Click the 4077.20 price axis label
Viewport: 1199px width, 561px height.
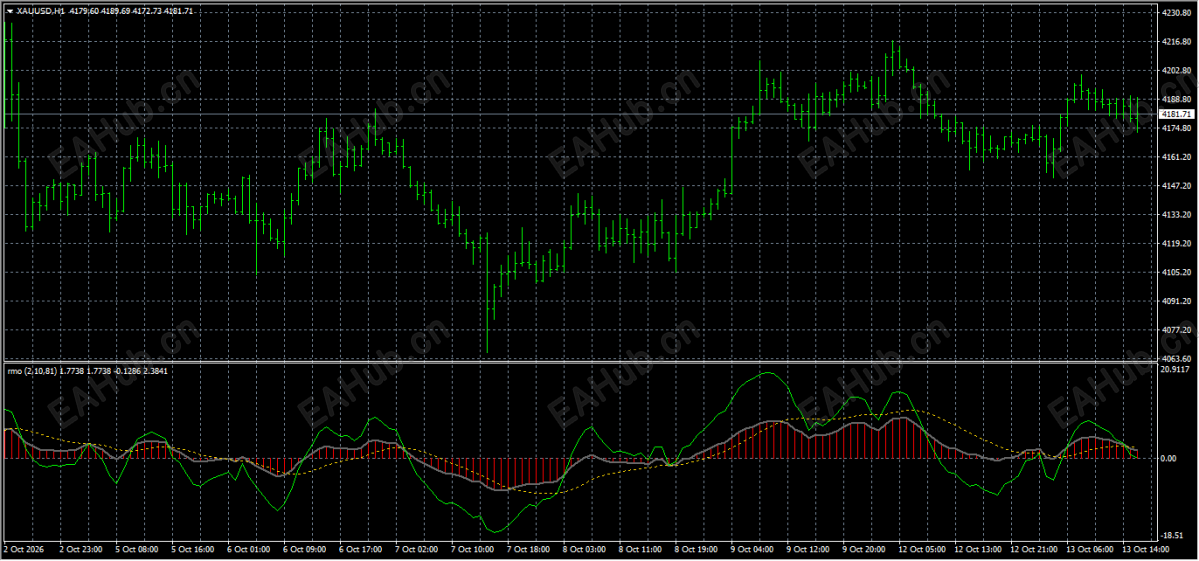pos(1176,329)
